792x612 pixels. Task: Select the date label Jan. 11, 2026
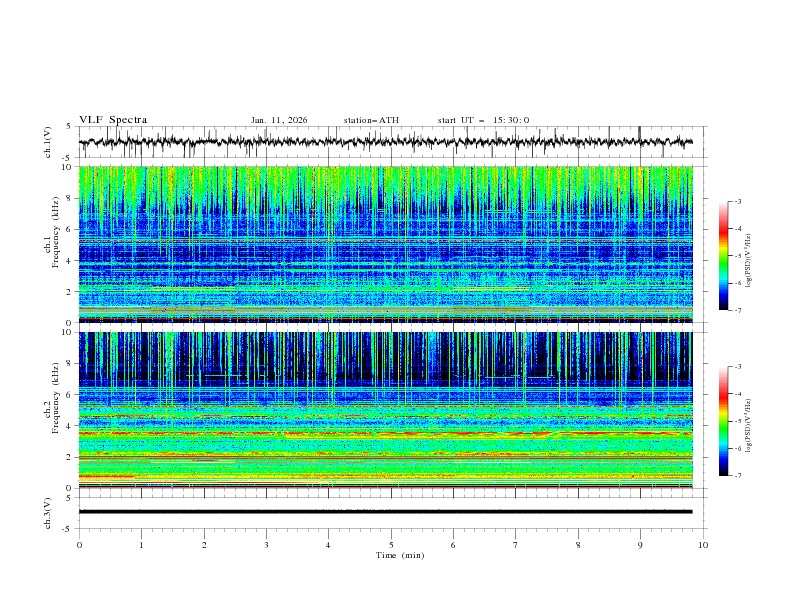(x=279, y=120)
